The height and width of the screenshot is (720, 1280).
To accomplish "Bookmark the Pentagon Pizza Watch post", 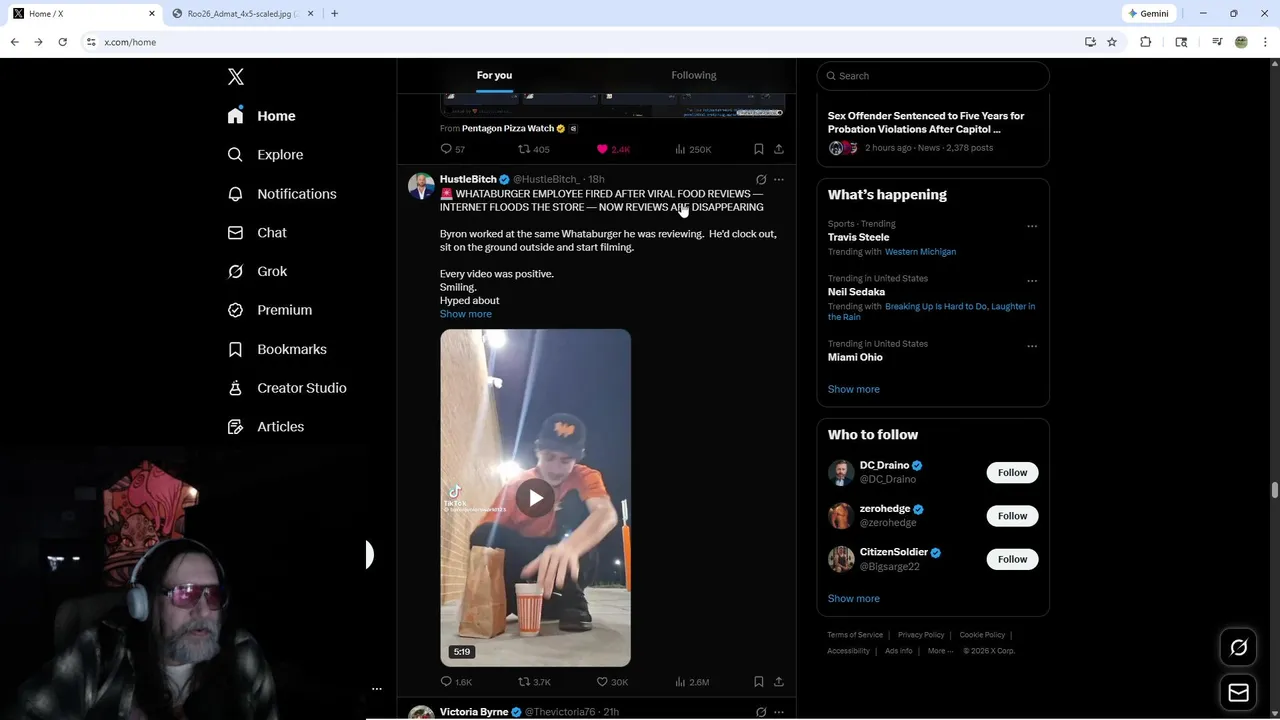I will coord(759,149).
